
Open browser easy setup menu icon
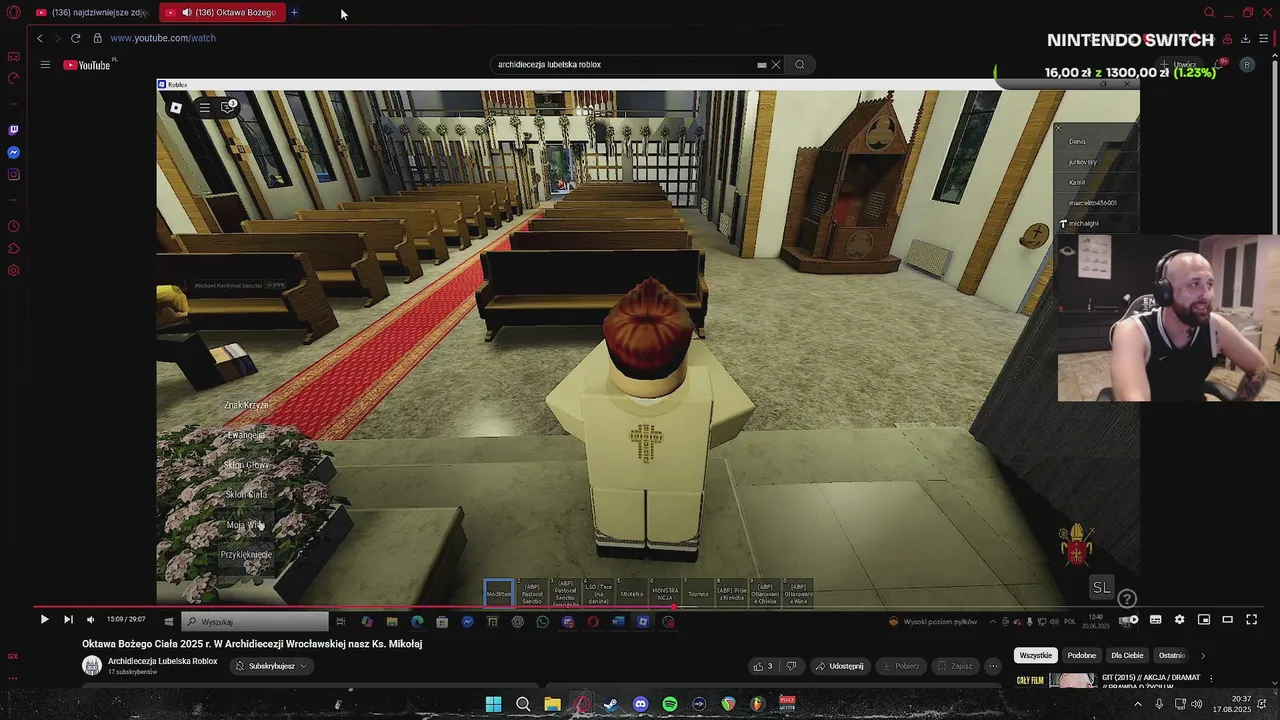pyautogui.click(x=1263, y=39)
